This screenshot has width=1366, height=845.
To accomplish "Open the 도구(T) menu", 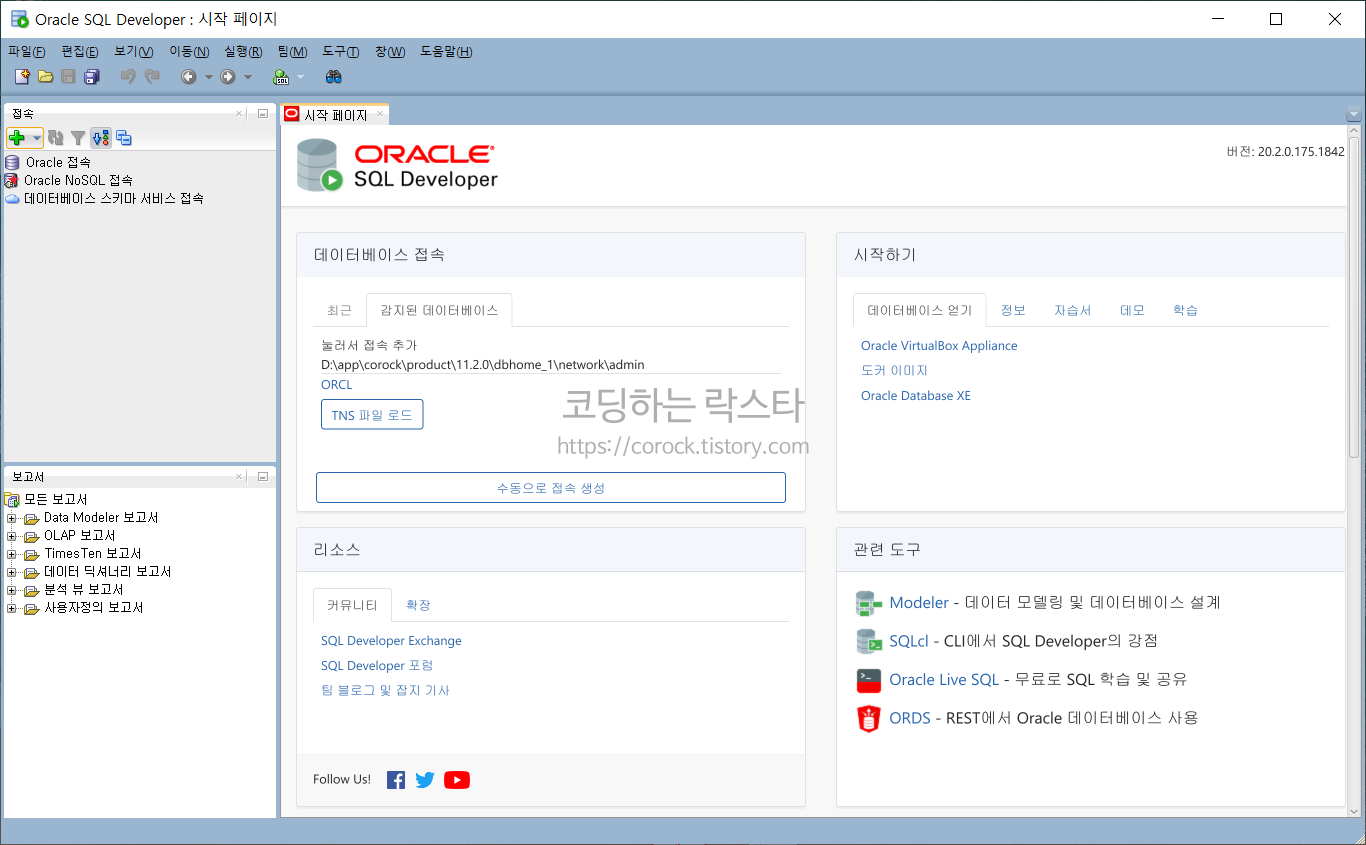I will [341, 52].
